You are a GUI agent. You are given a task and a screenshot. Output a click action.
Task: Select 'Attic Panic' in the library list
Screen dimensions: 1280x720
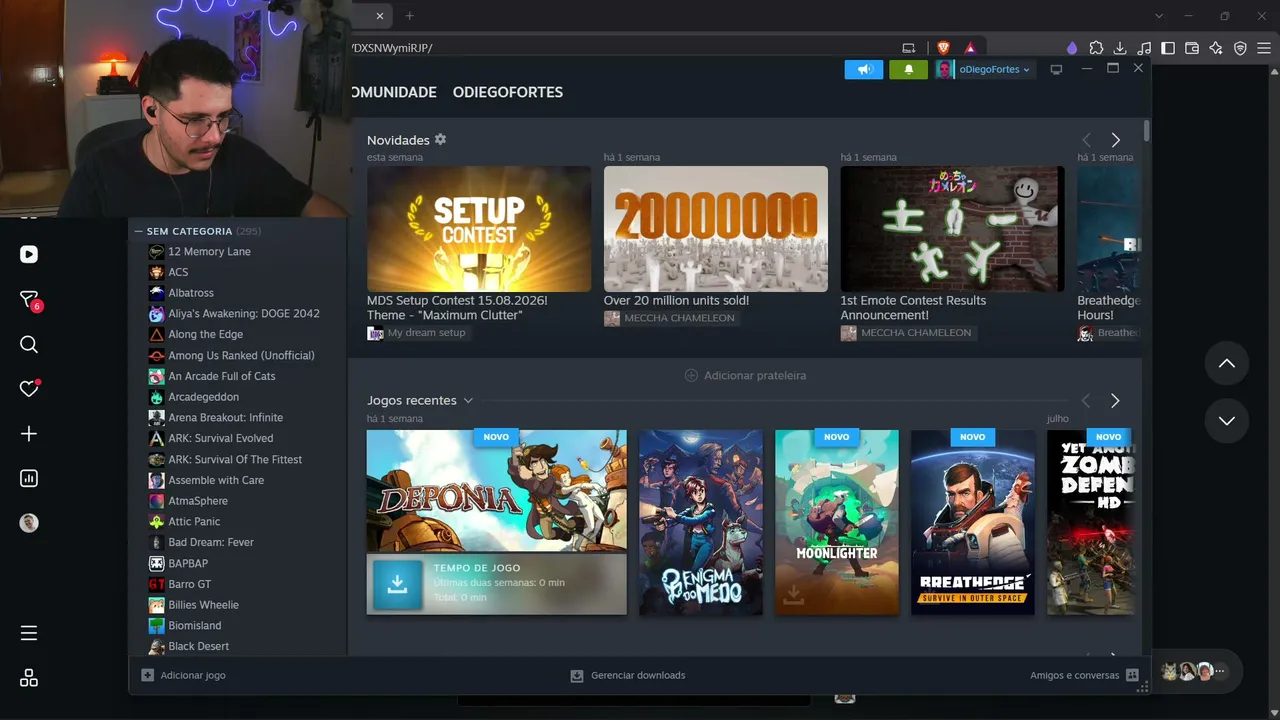click(194, 521)
